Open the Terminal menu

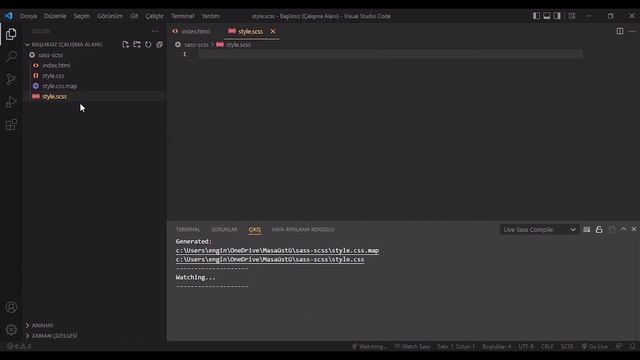coord(182,16)
